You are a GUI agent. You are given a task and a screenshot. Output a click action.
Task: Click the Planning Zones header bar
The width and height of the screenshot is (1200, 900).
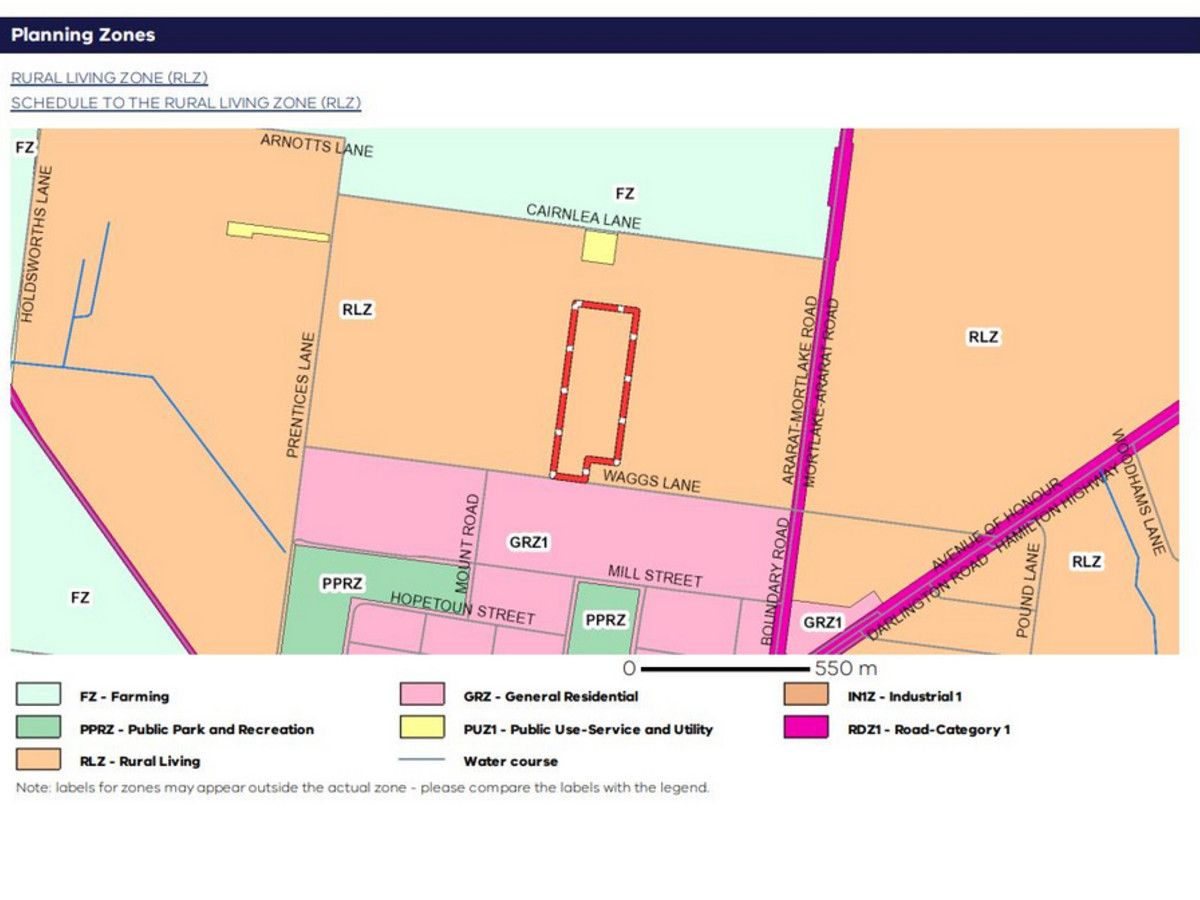click(600, 35)
